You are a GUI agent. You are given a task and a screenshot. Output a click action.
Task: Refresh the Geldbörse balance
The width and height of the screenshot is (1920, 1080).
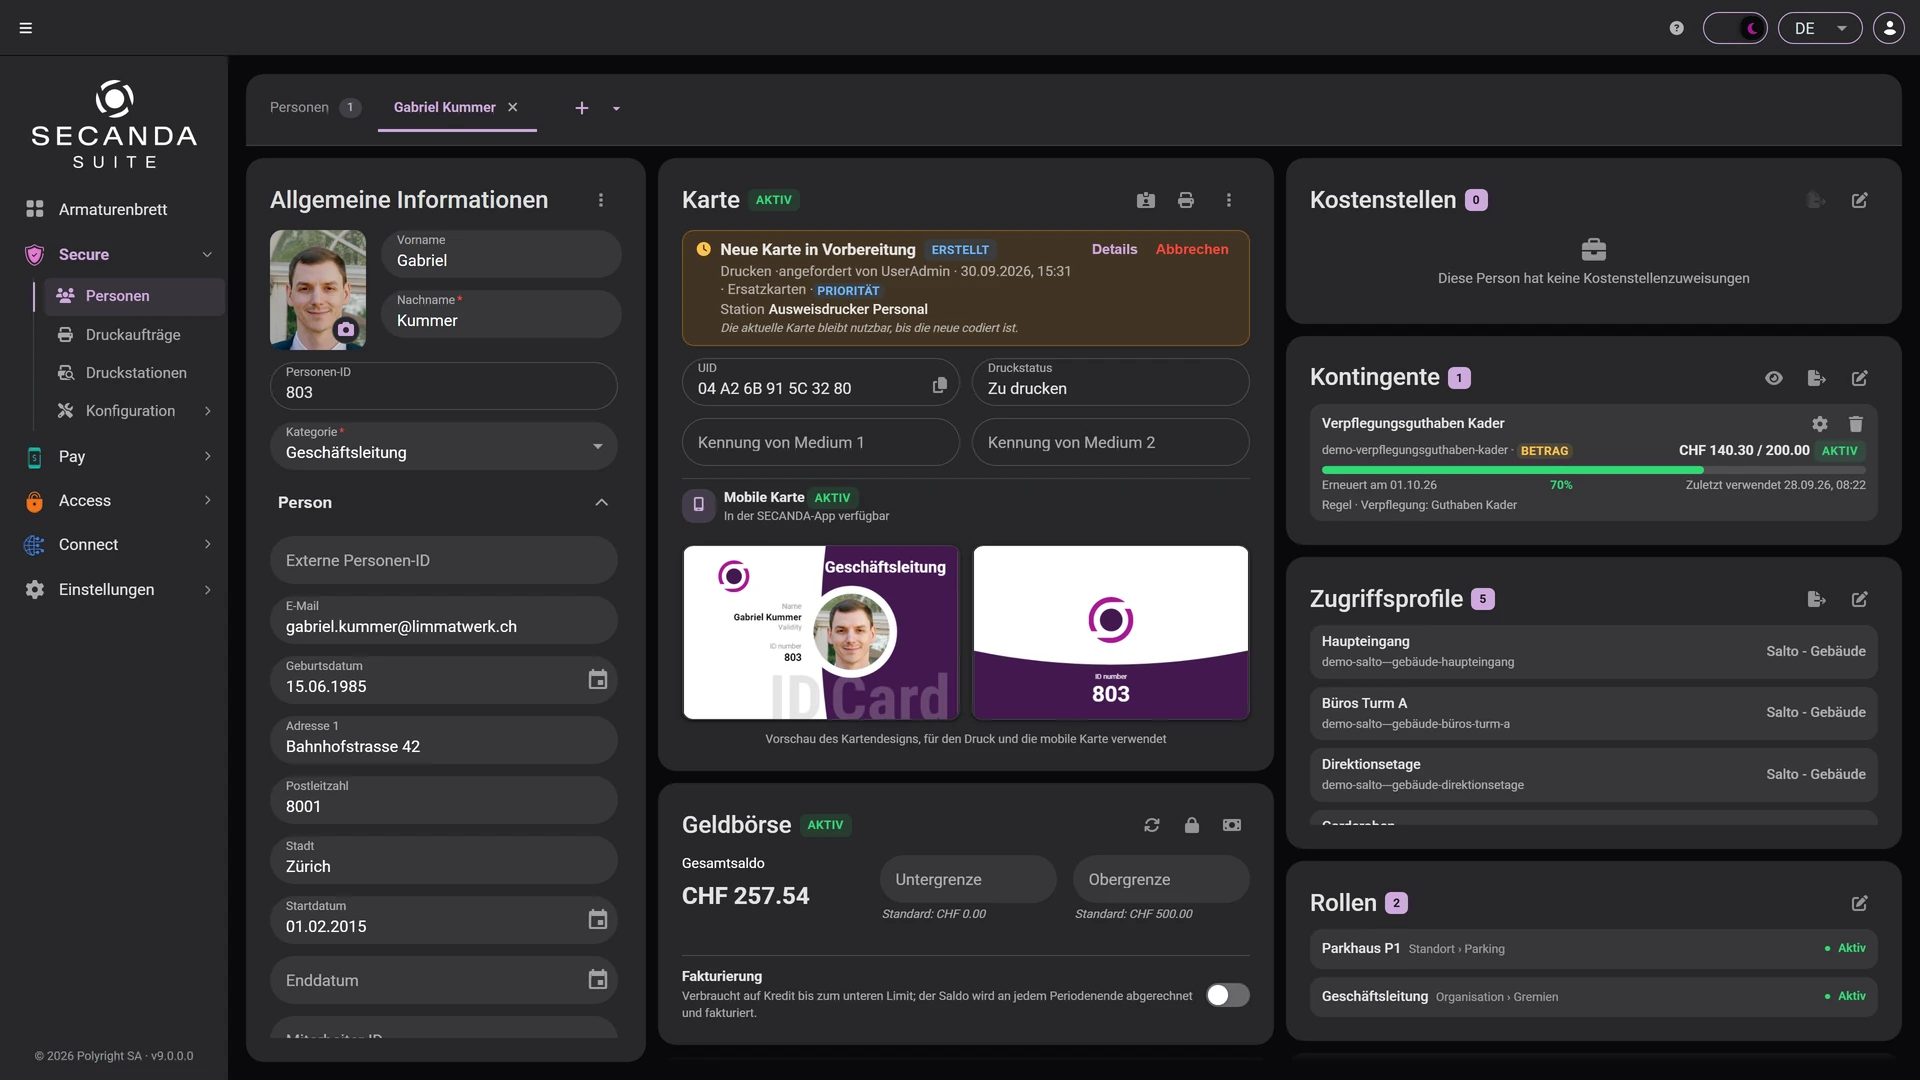pyautogui.click(x=1152, y=825)
